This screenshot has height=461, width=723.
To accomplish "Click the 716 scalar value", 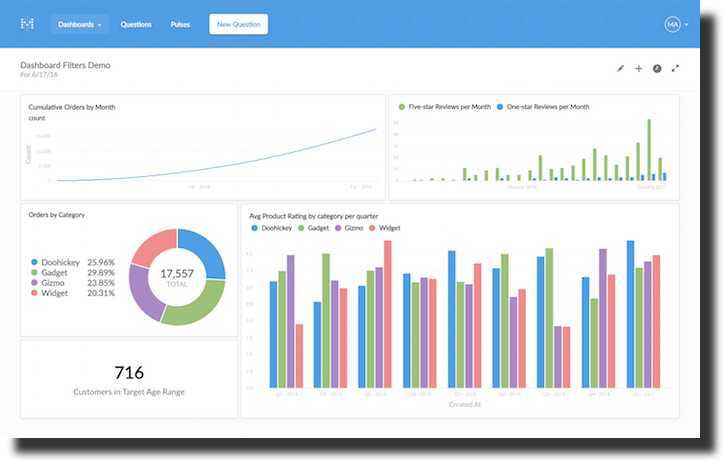I will [x=129, y=372].
